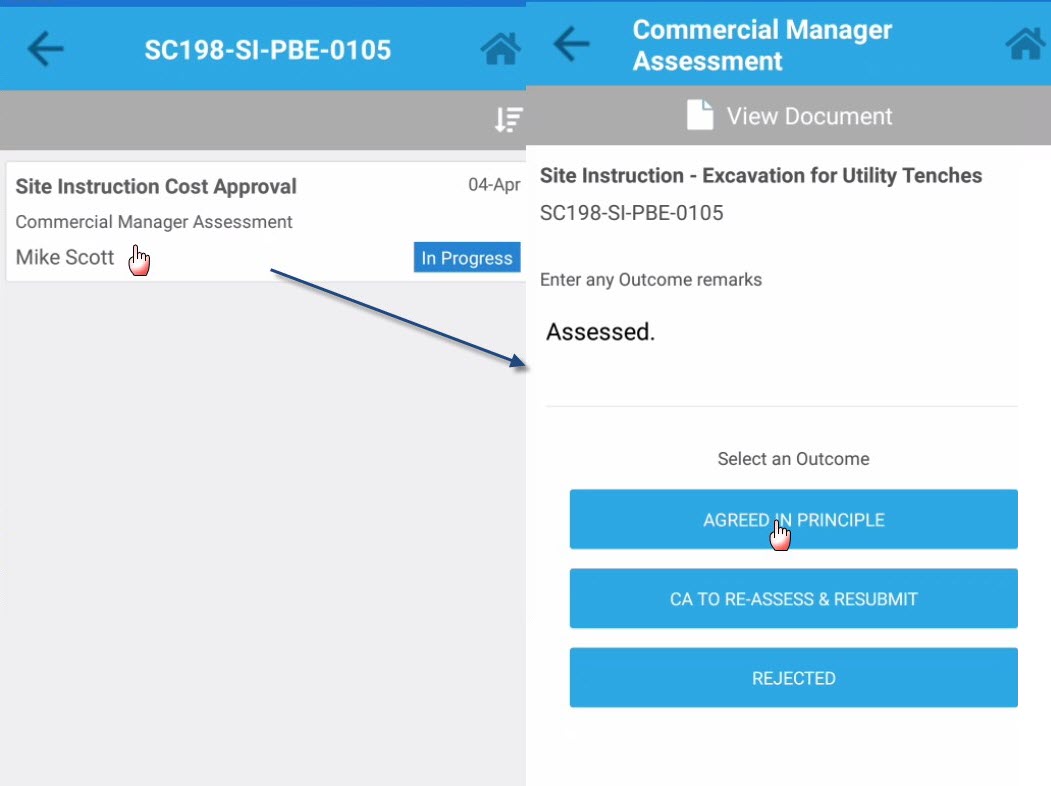The height and width of the screenshot is (786, 1051).
Task: Tap the Site Instruction - Excavation title text
Action: click(x=761, y=176)
